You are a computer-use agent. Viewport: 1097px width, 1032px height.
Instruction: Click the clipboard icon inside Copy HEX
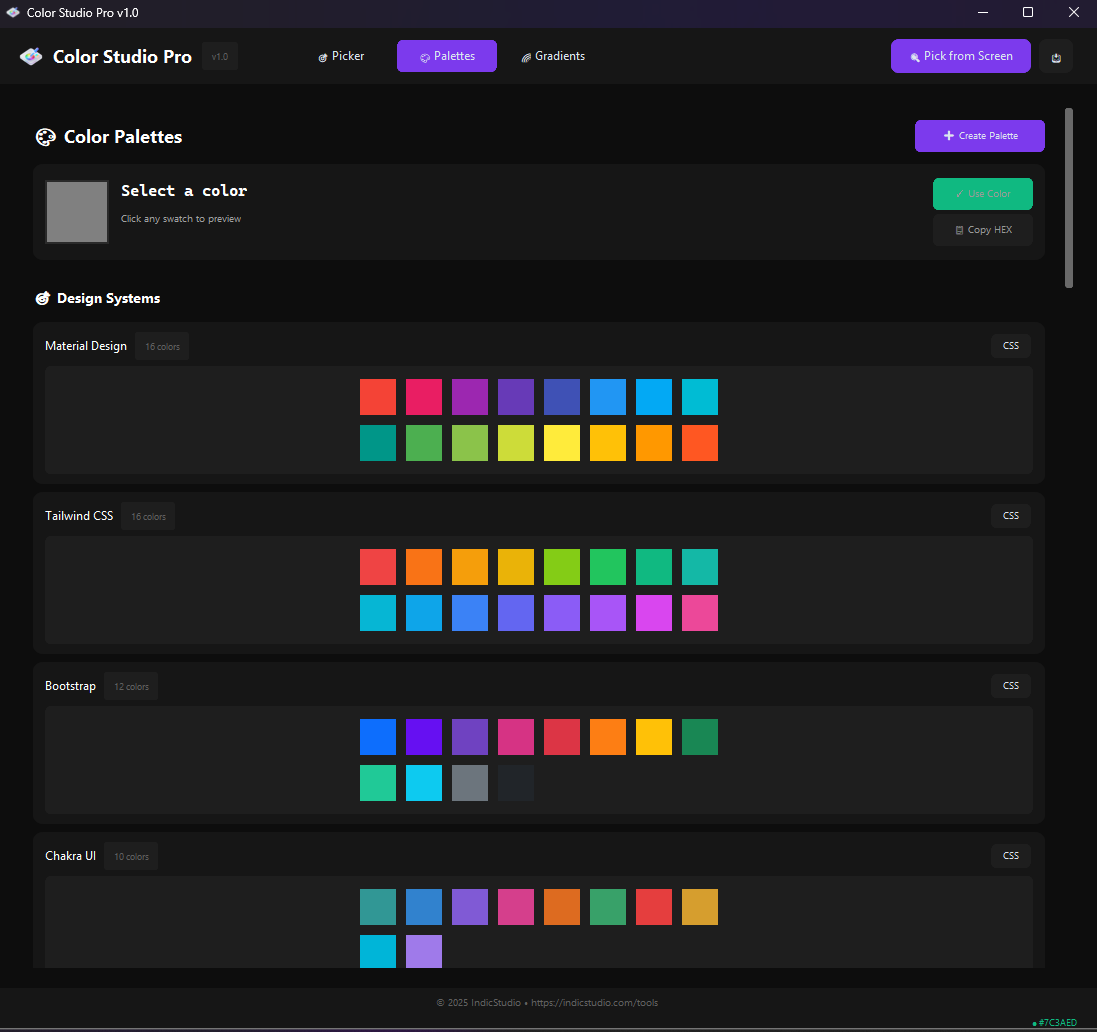[x=957, y=230]
